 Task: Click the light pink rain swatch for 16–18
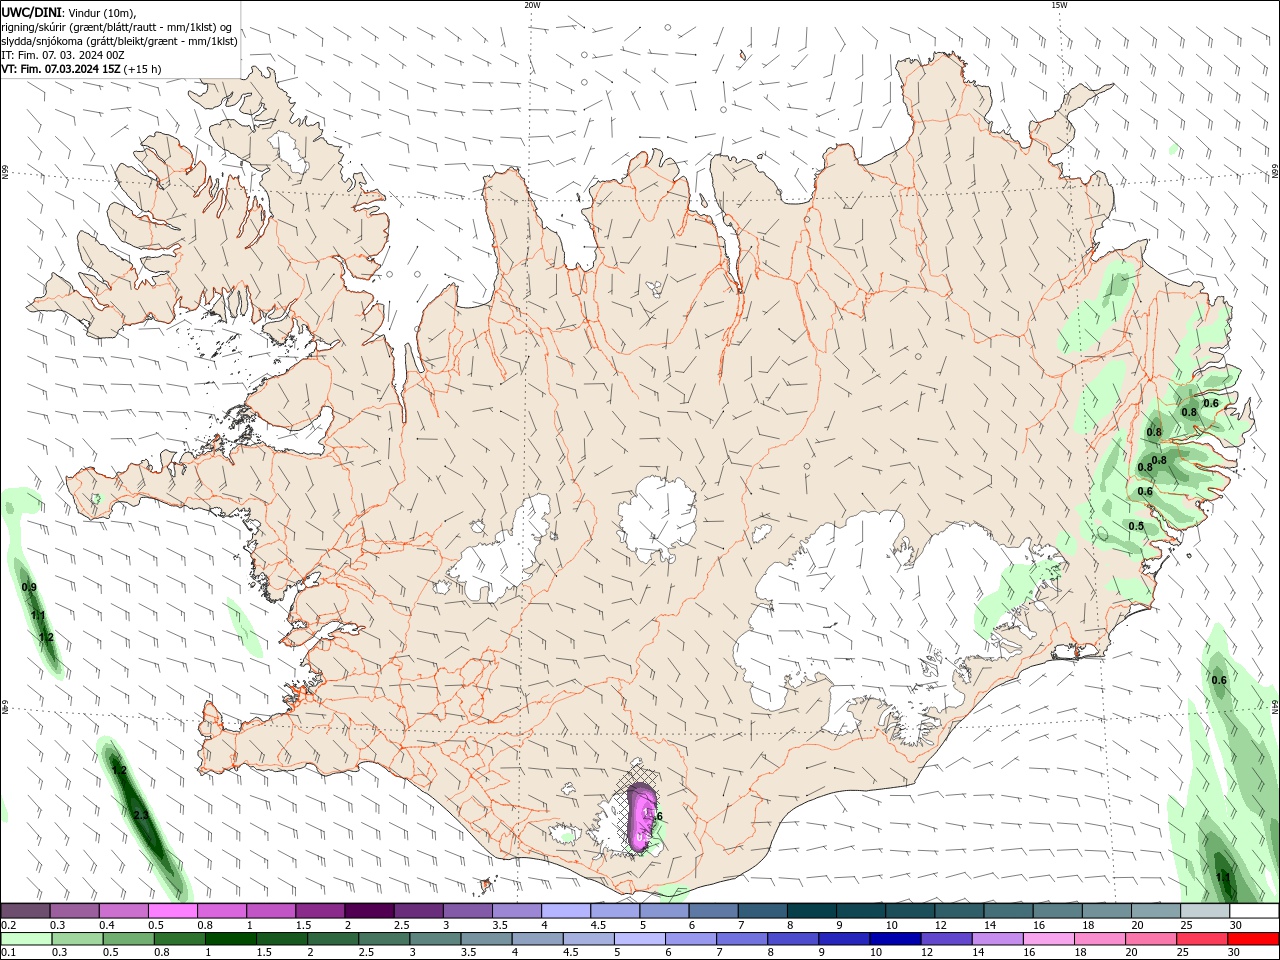point(1047,939)
